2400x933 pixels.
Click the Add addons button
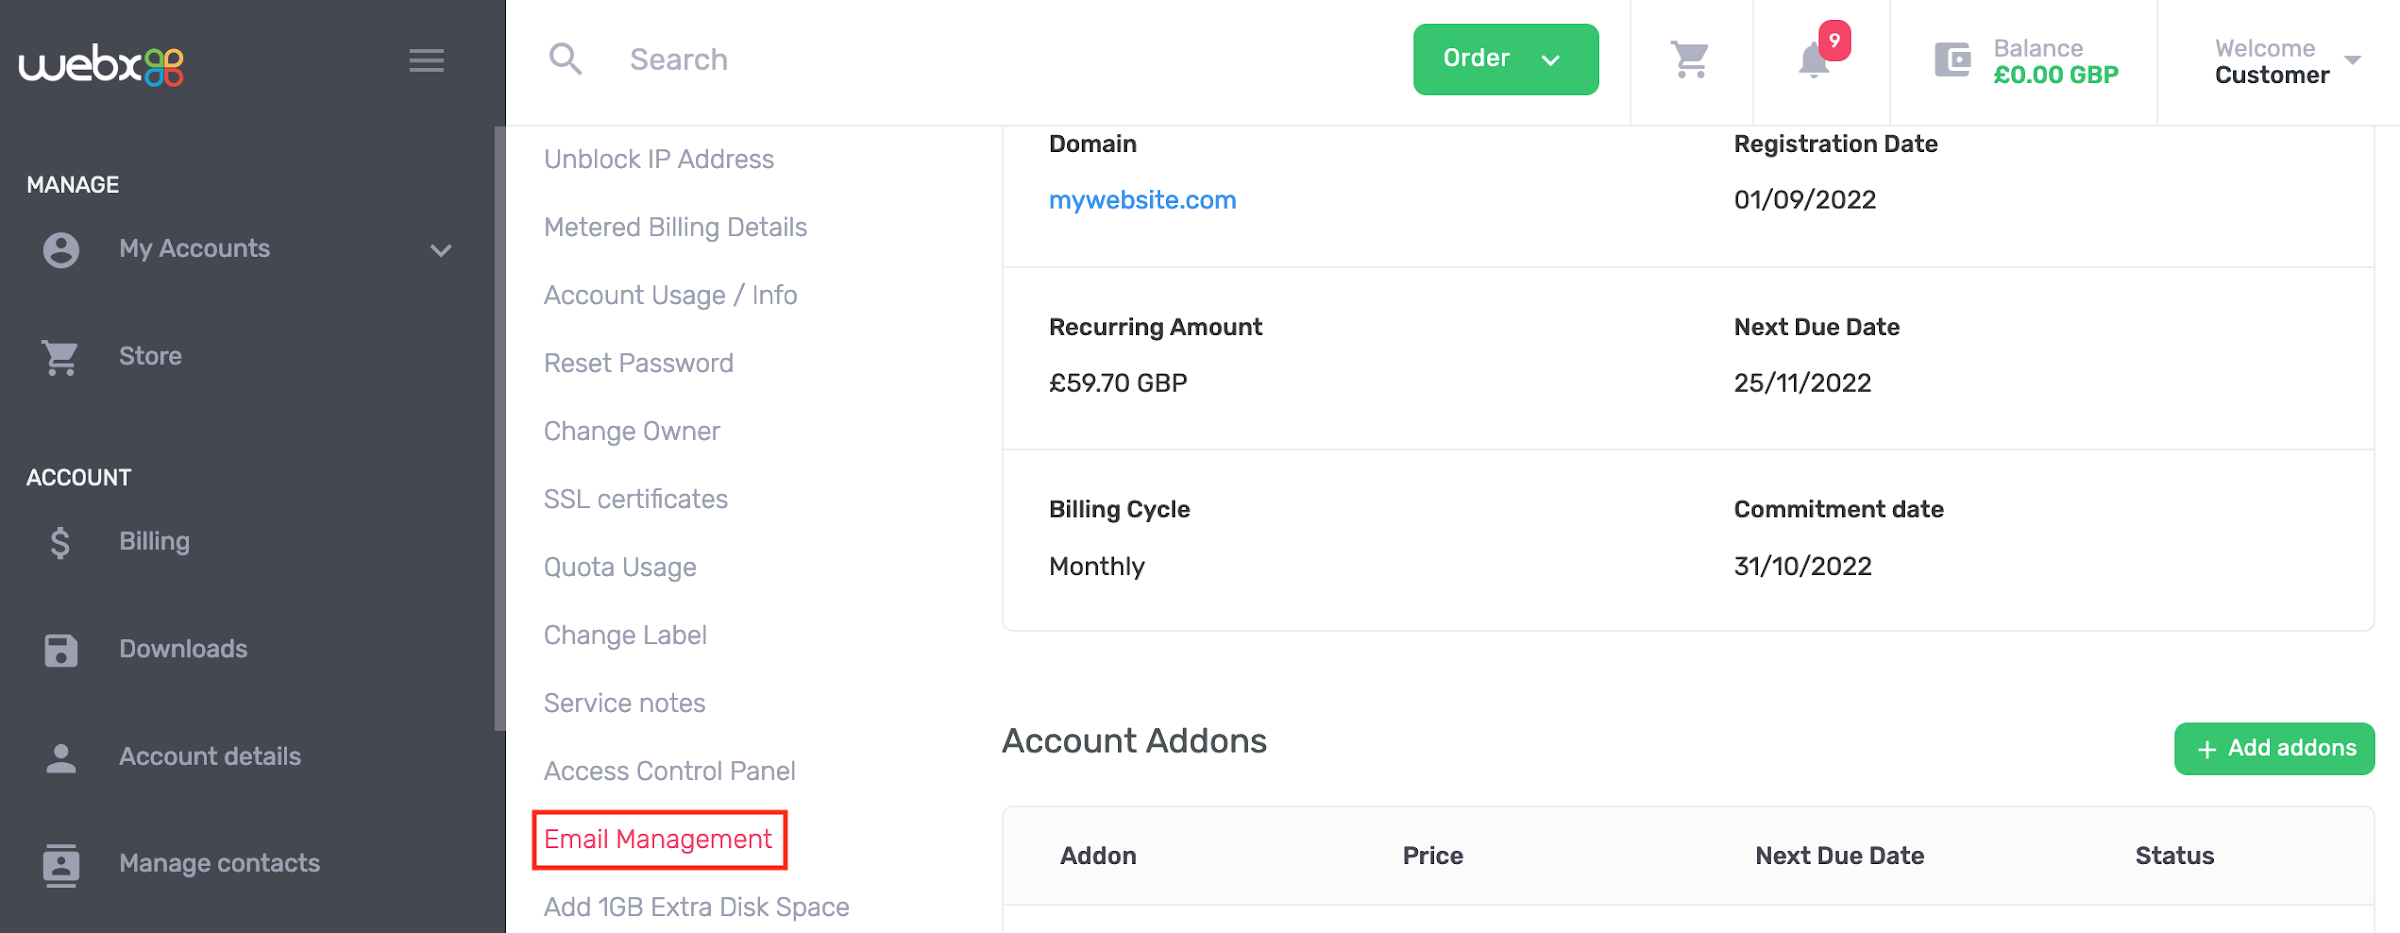[2274, 748]
